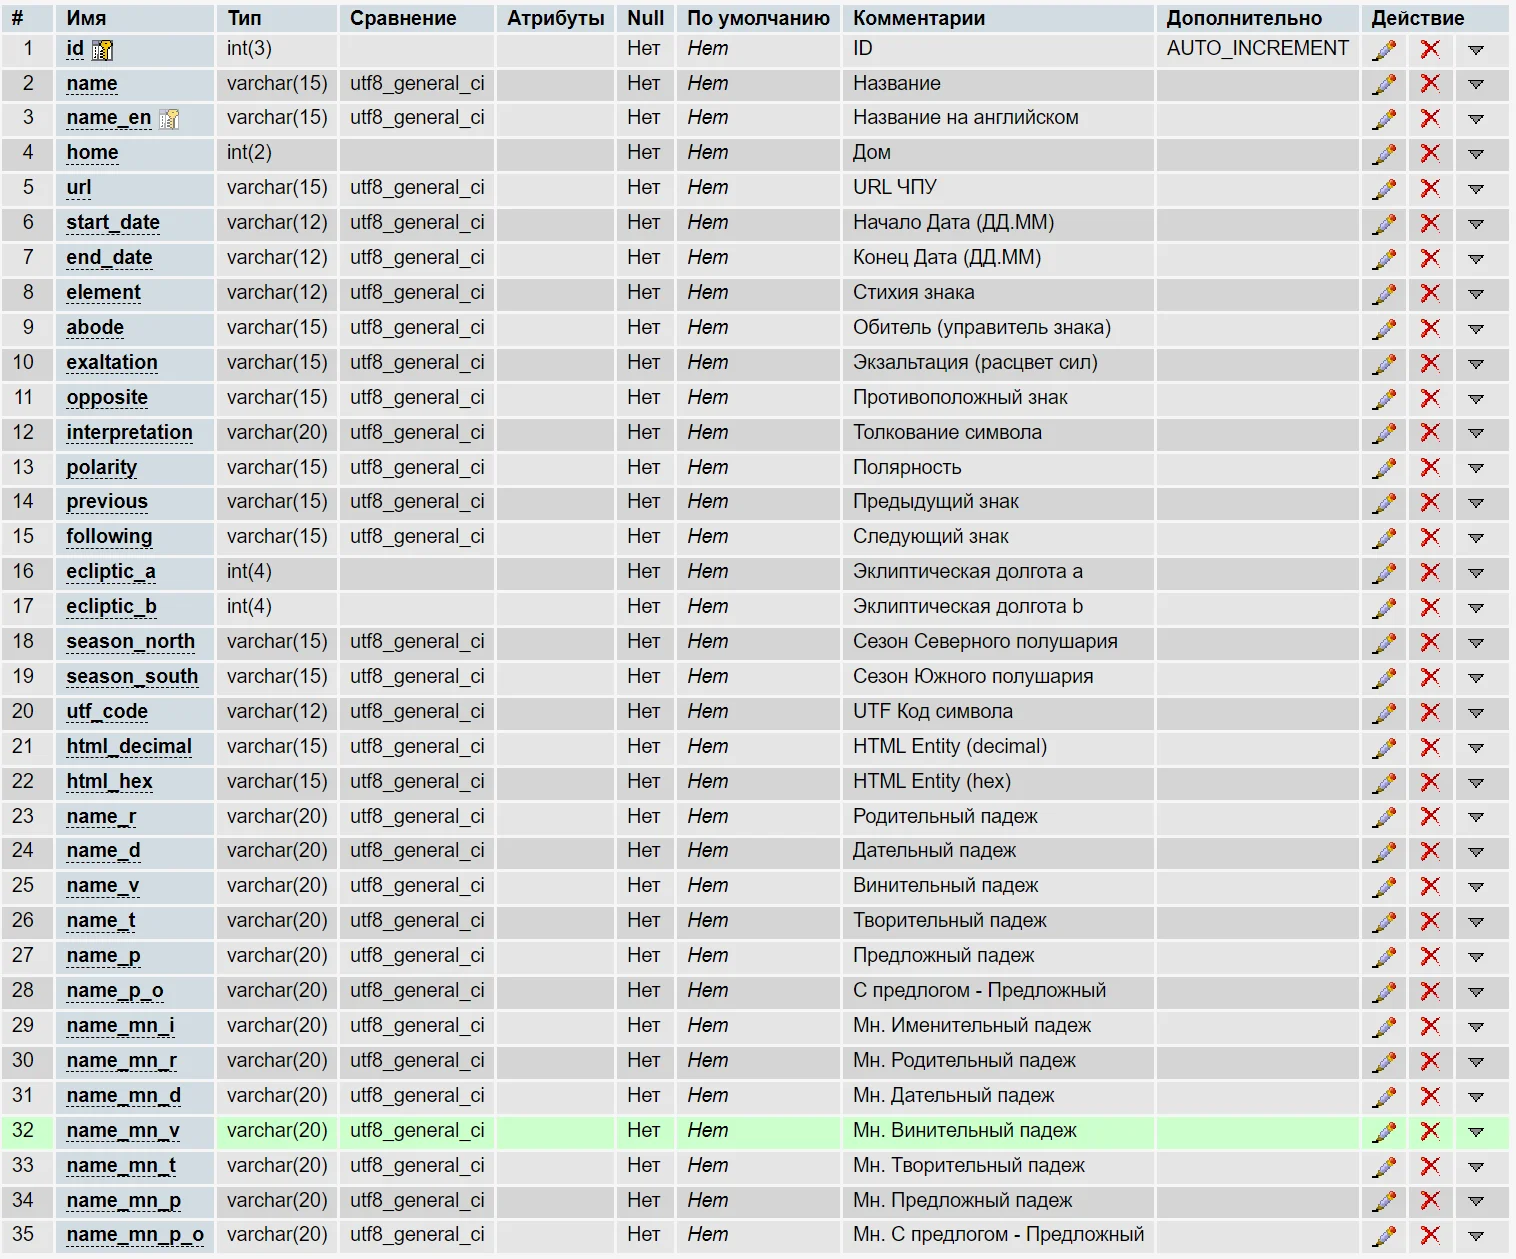Drop the following column red X
Screen dimensions: 1516x1259
(1430, 537)
